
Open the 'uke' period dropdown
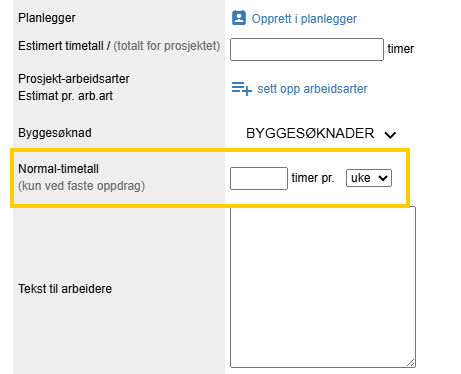pos(369,178)
